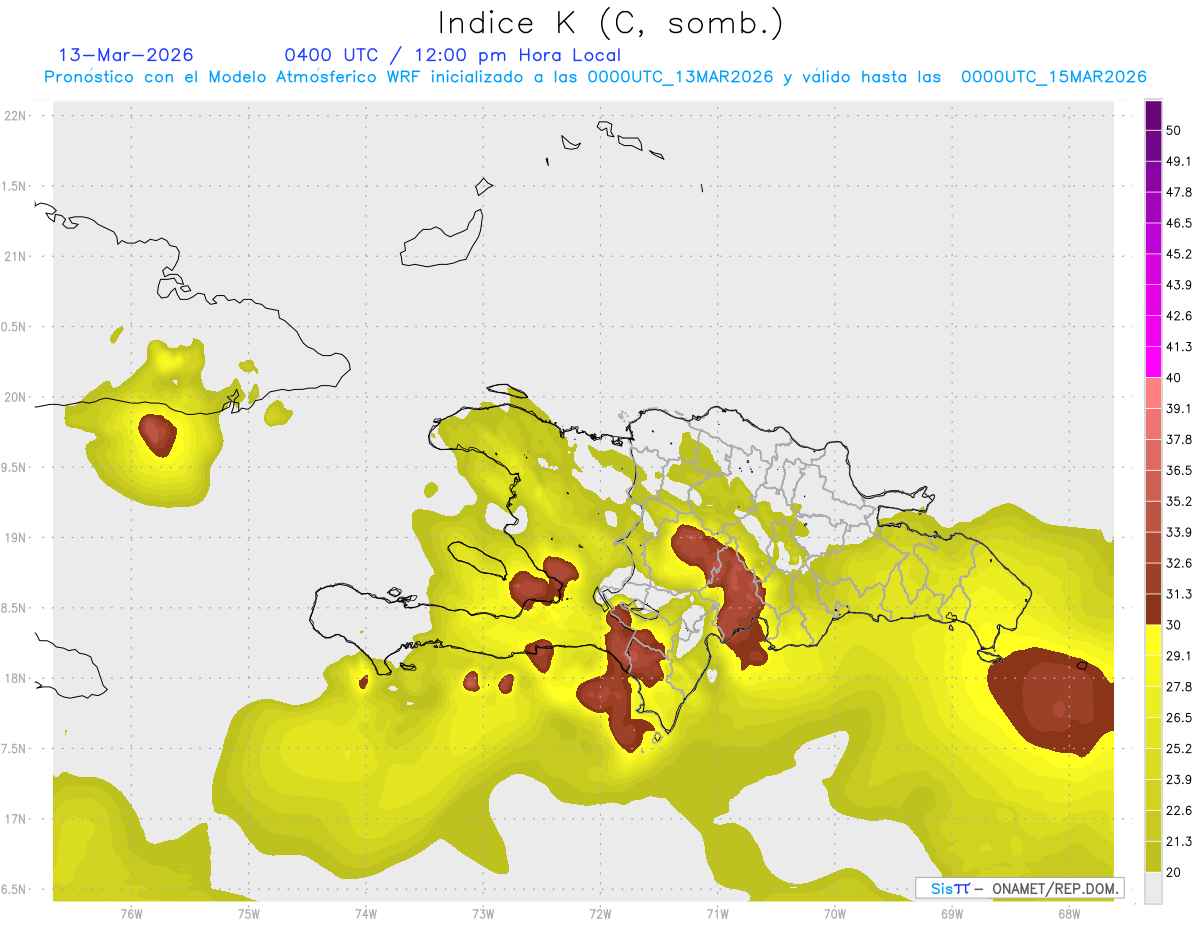This screenshot has height=927, width=1200.
Task: Click the '71W' longitude label
Action: point(717,914)
